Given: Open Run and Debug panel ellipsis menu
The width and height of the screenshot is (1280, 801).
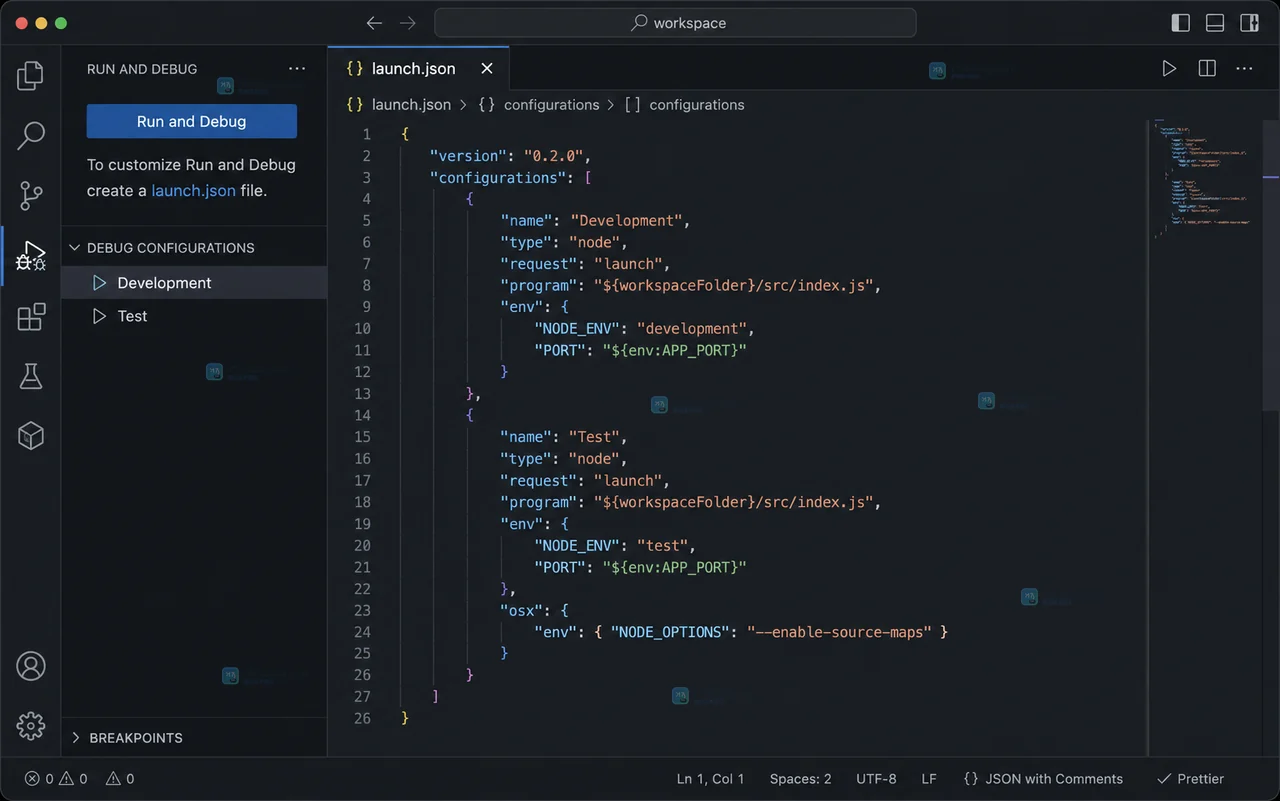Looking at the screenshot, I should click(x=297, y=69).
